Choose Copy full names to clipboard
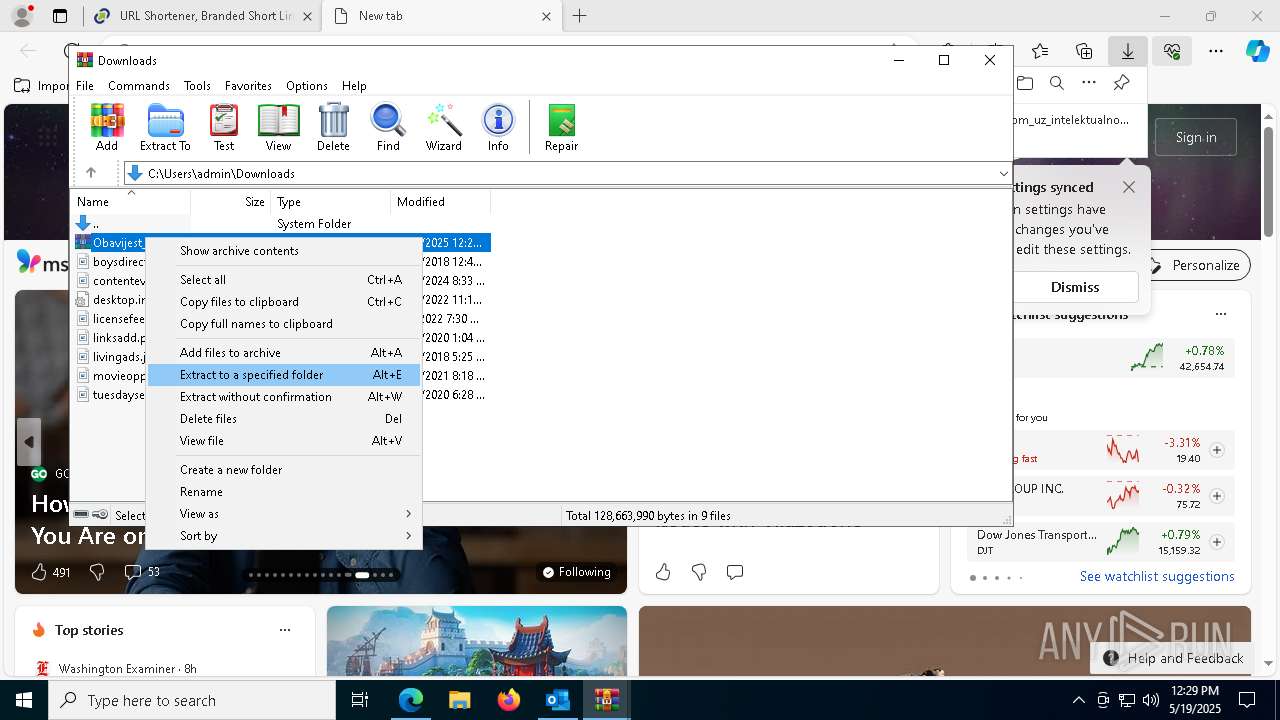1280x720 pixels. click(x=284, y=324)
